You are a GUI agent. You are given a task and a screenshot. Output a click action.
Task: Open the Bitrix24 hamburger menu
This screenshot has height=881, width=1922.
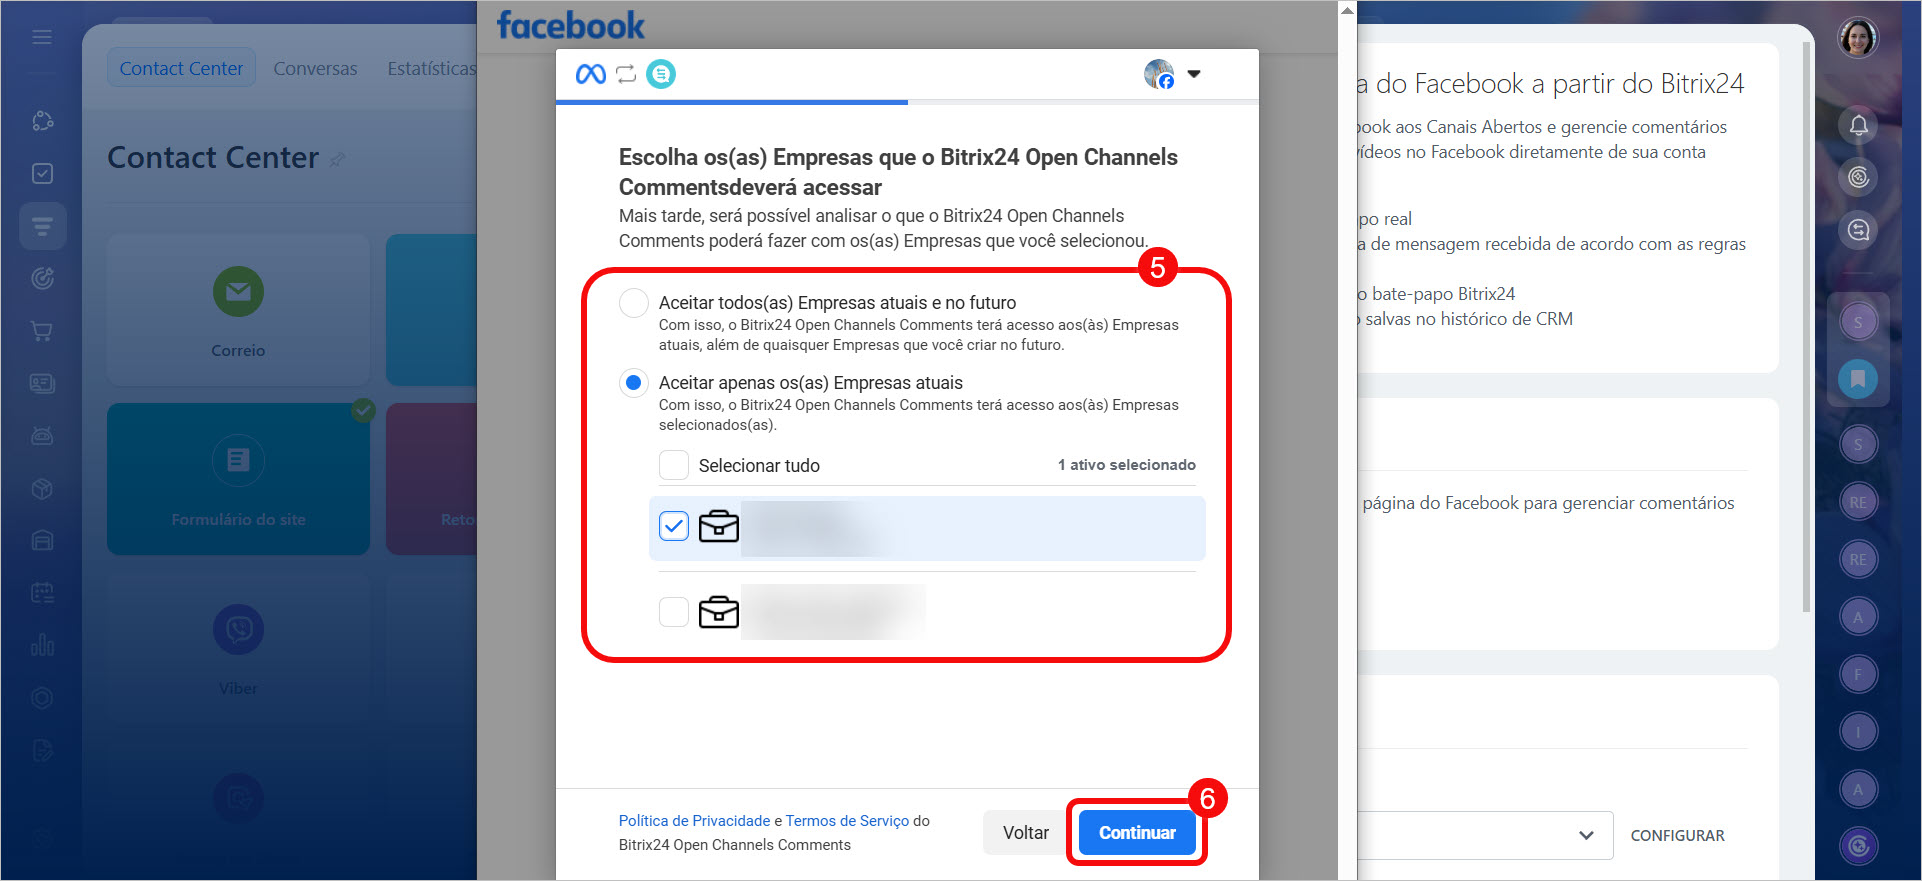point(42,37)
